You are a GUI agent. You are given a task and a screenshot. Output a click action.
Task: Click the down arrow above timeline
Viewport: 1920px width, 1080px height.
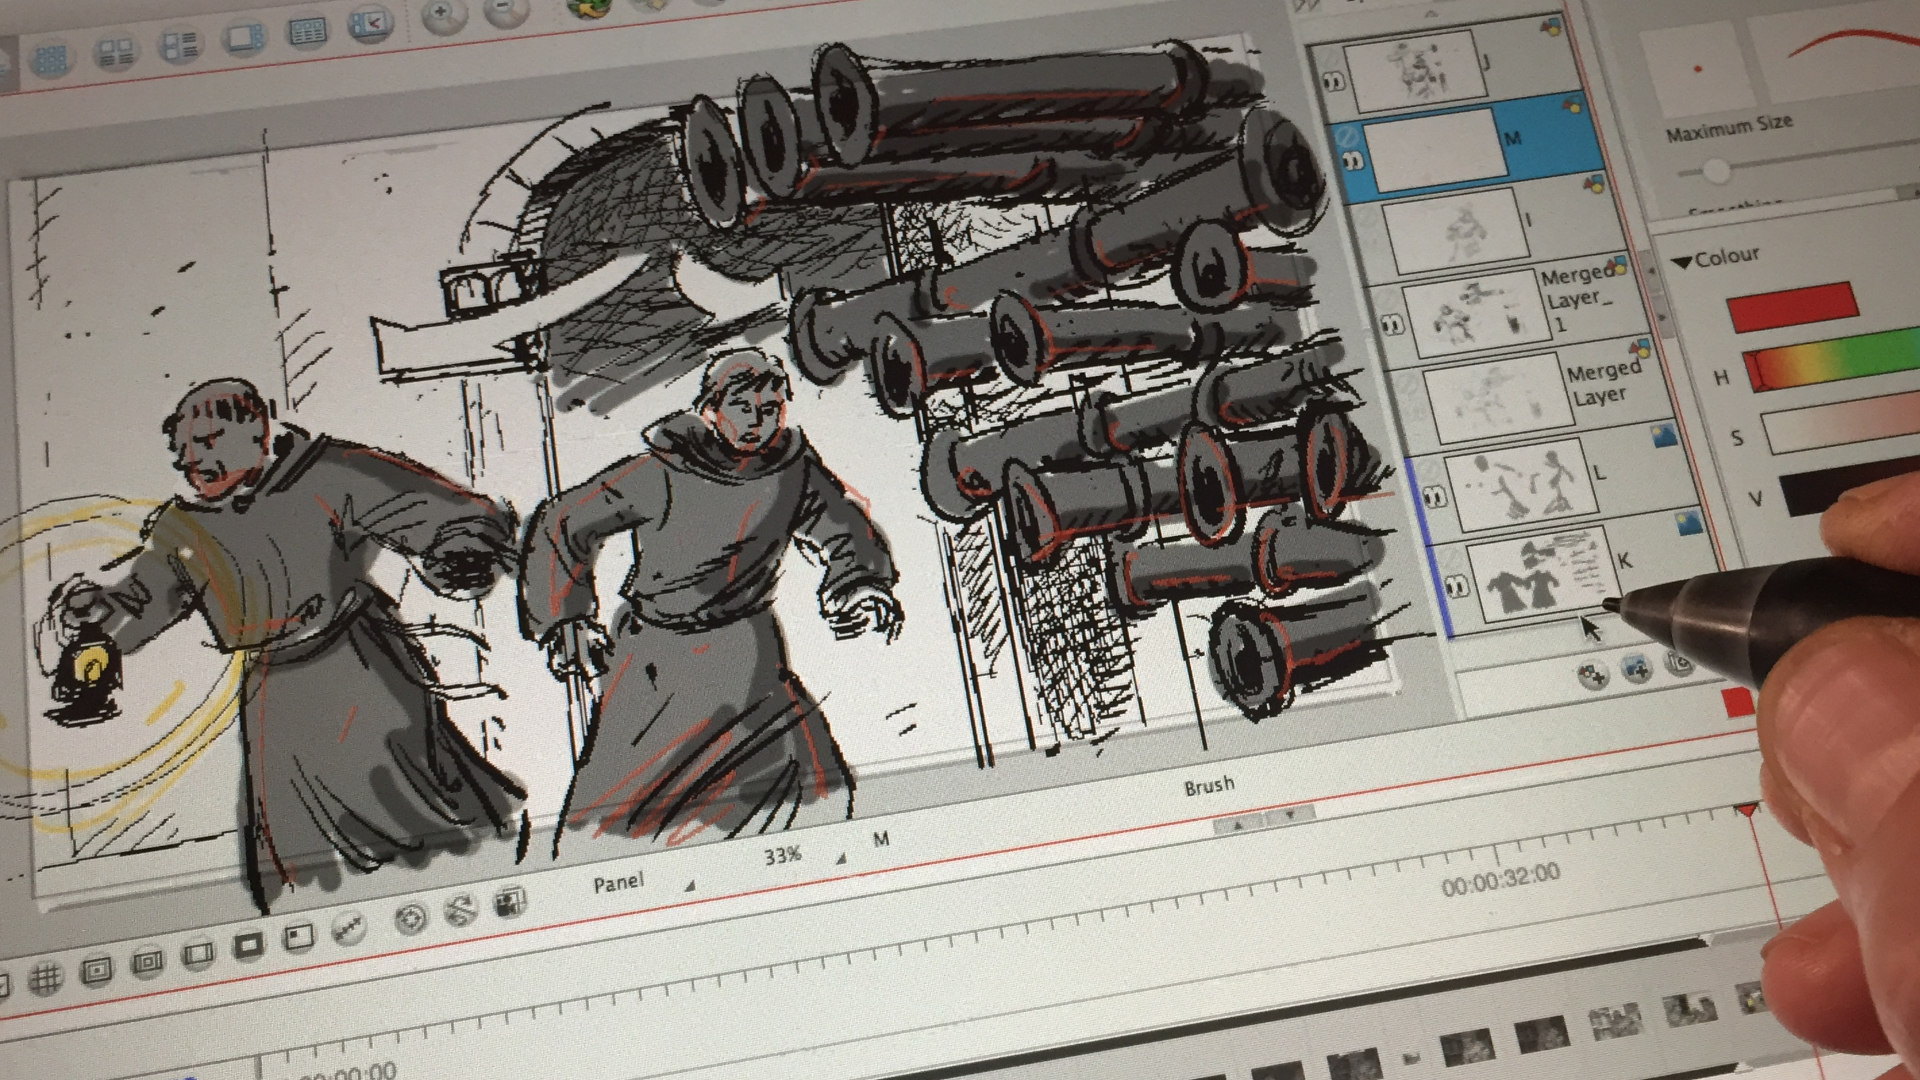(x=1290, y=816)
